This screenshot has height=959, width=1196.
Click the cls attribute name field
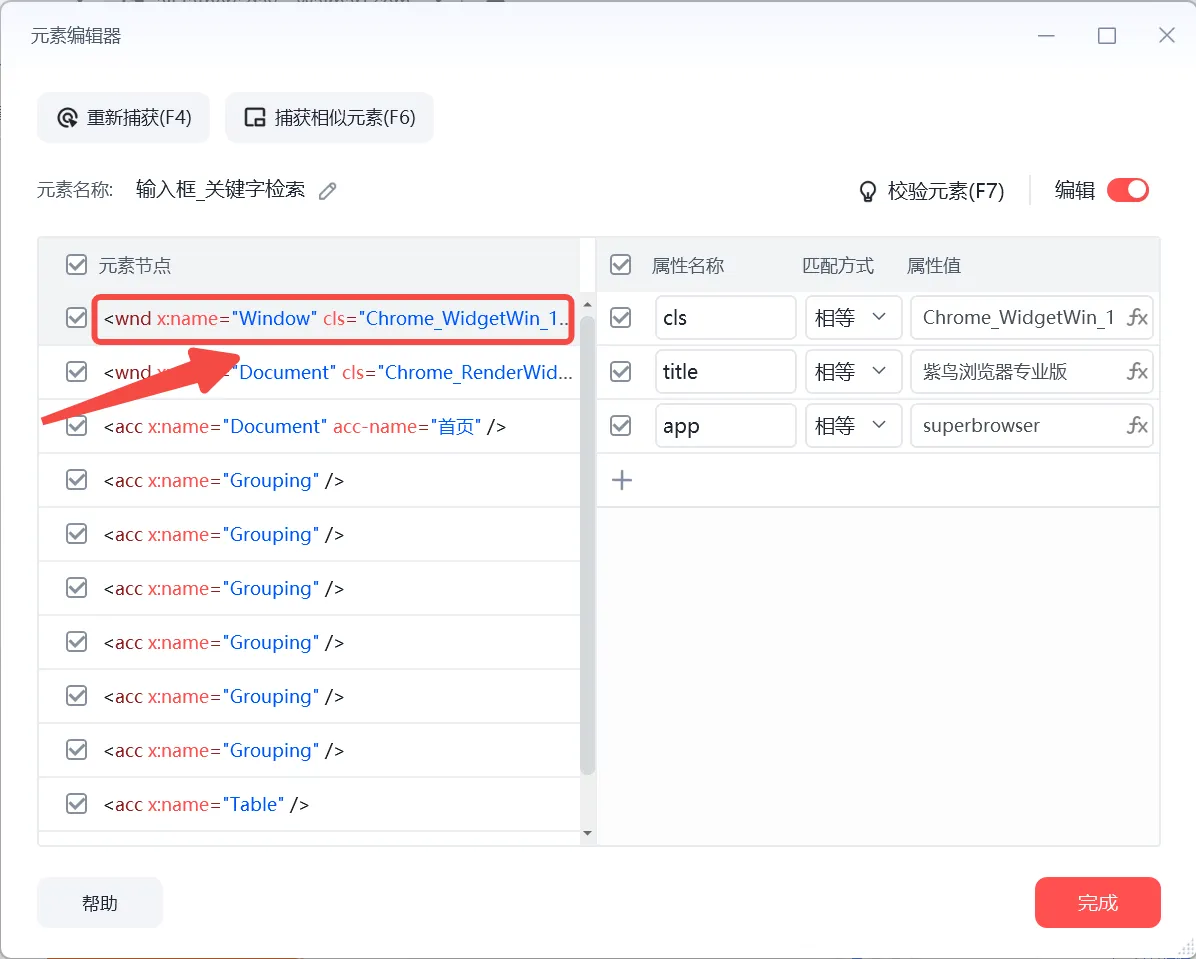[x=725, y=317]
